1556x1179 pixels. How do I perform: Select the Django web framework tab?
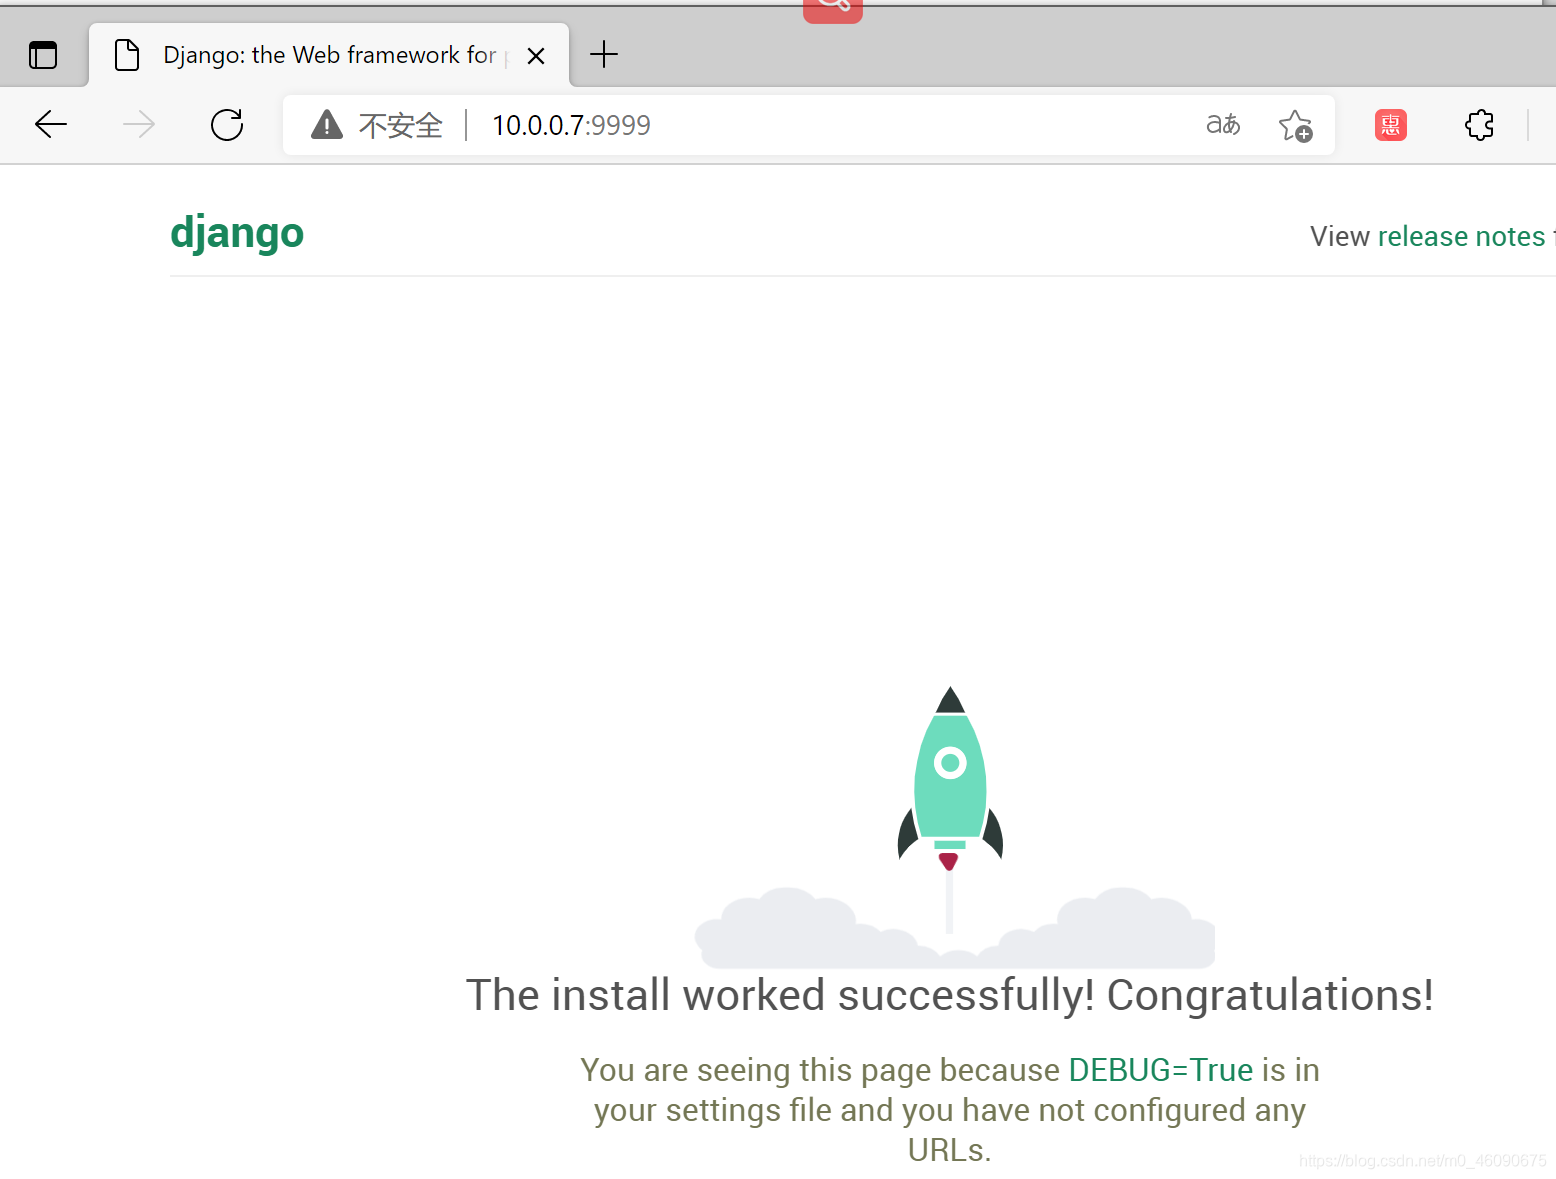(329, 55)
